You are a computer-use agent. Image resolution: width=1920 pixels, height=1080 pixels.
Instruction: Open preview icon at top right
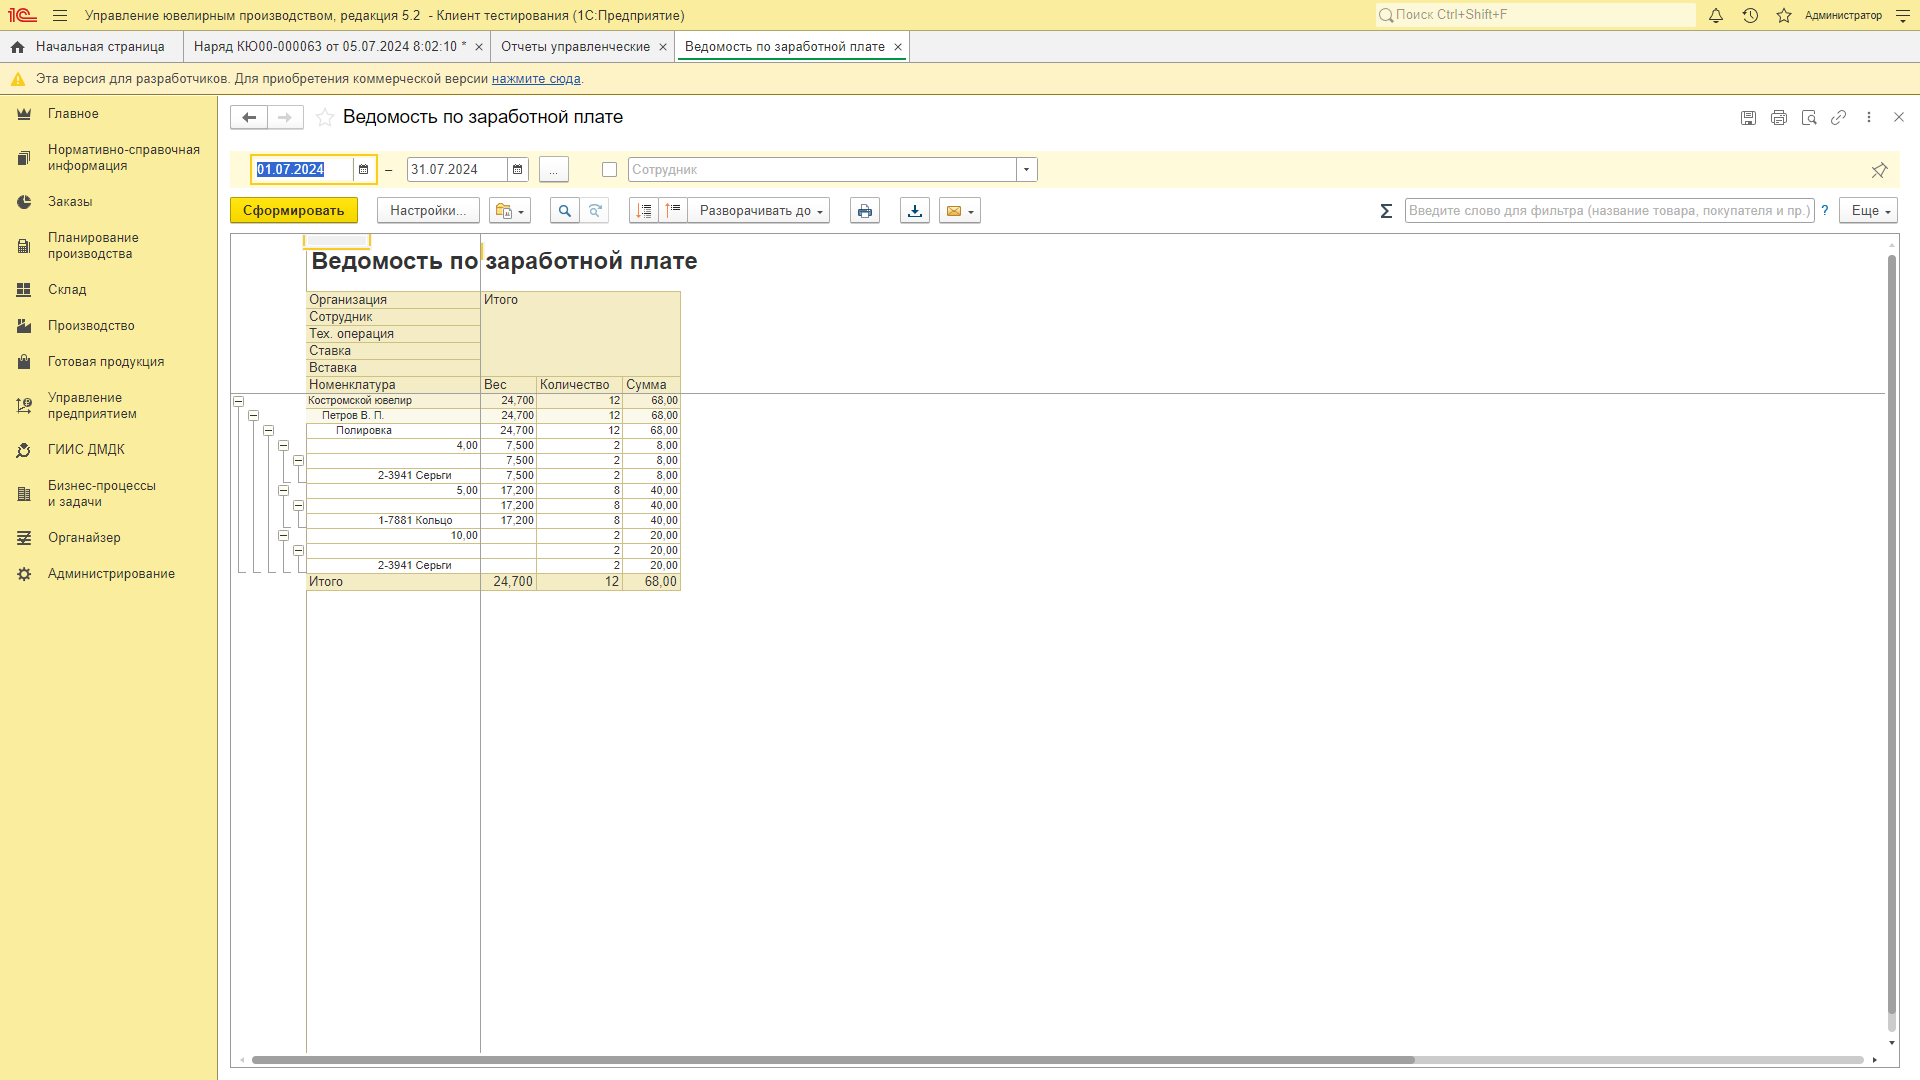(x=1809, y=118)
